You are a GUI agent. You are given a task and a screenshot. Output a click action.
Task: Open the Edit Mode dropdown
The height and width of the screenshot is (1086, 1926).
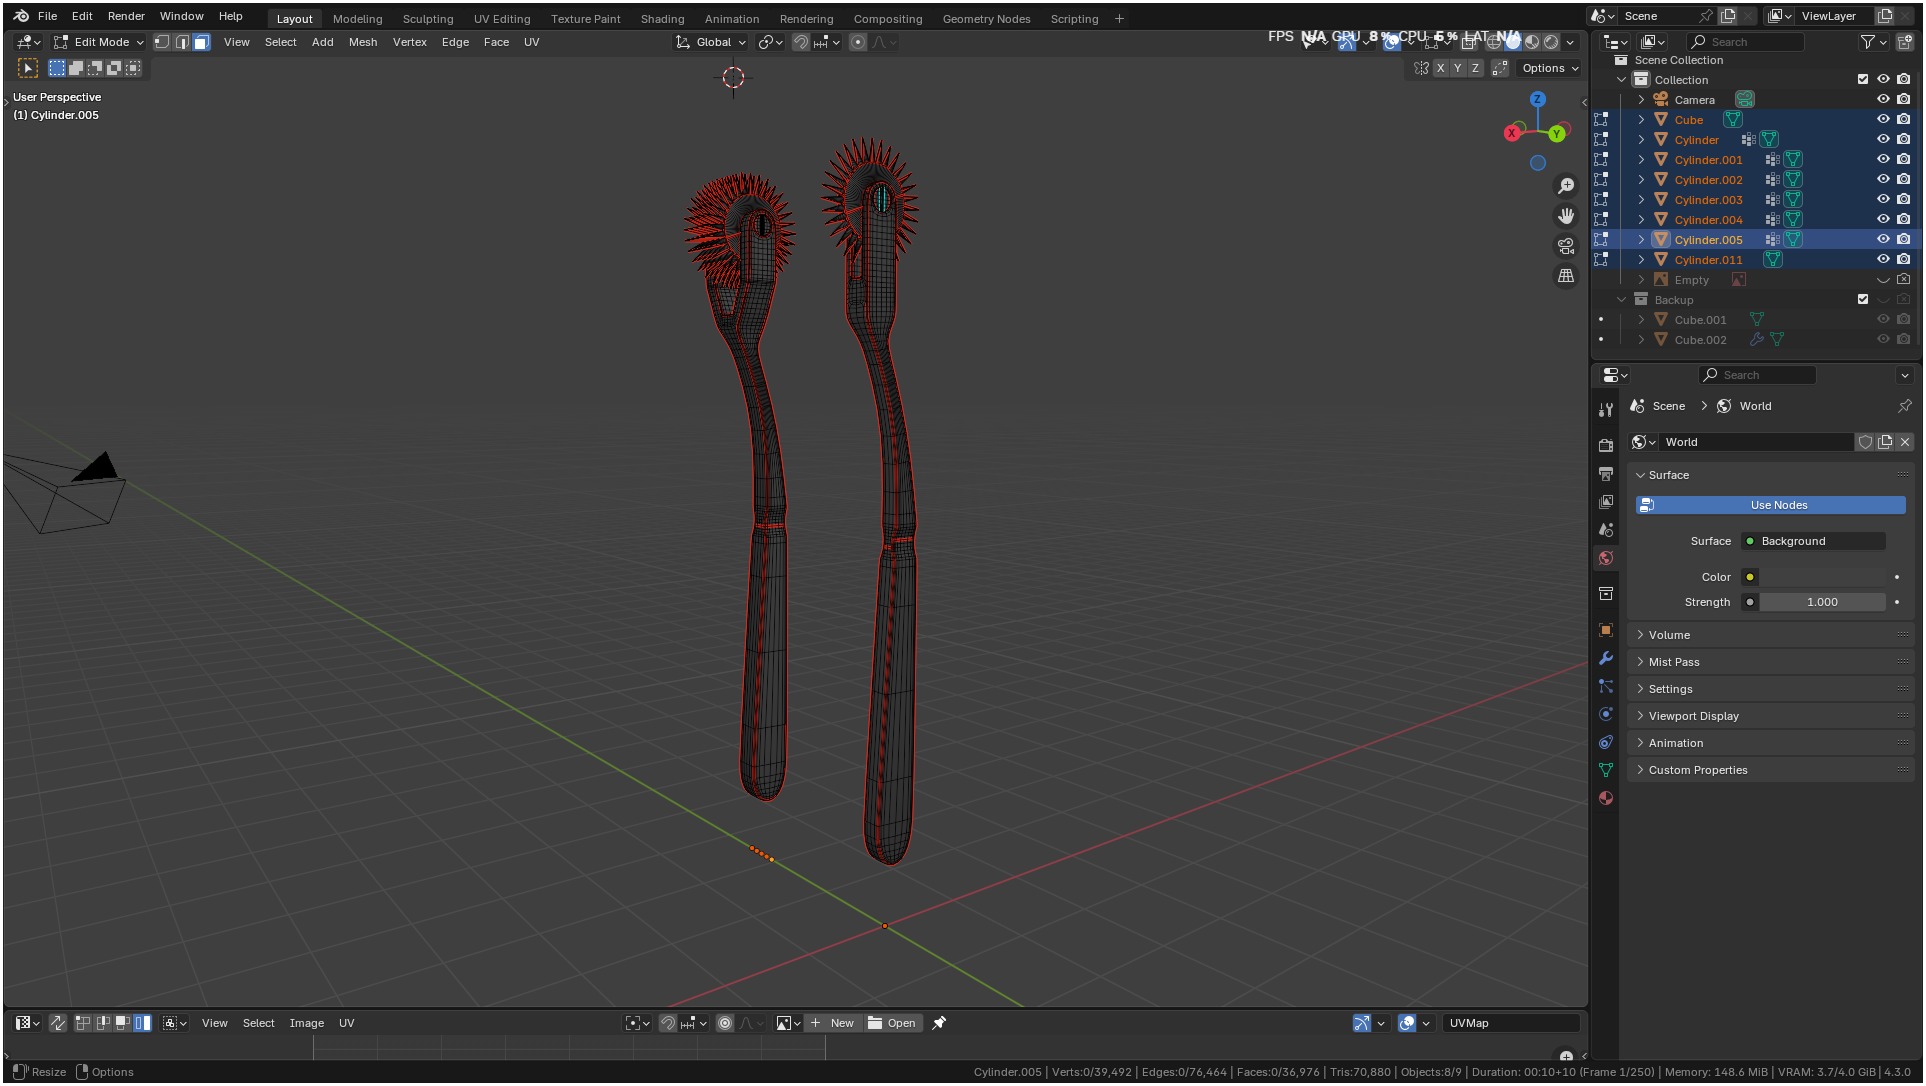[100, 42]
